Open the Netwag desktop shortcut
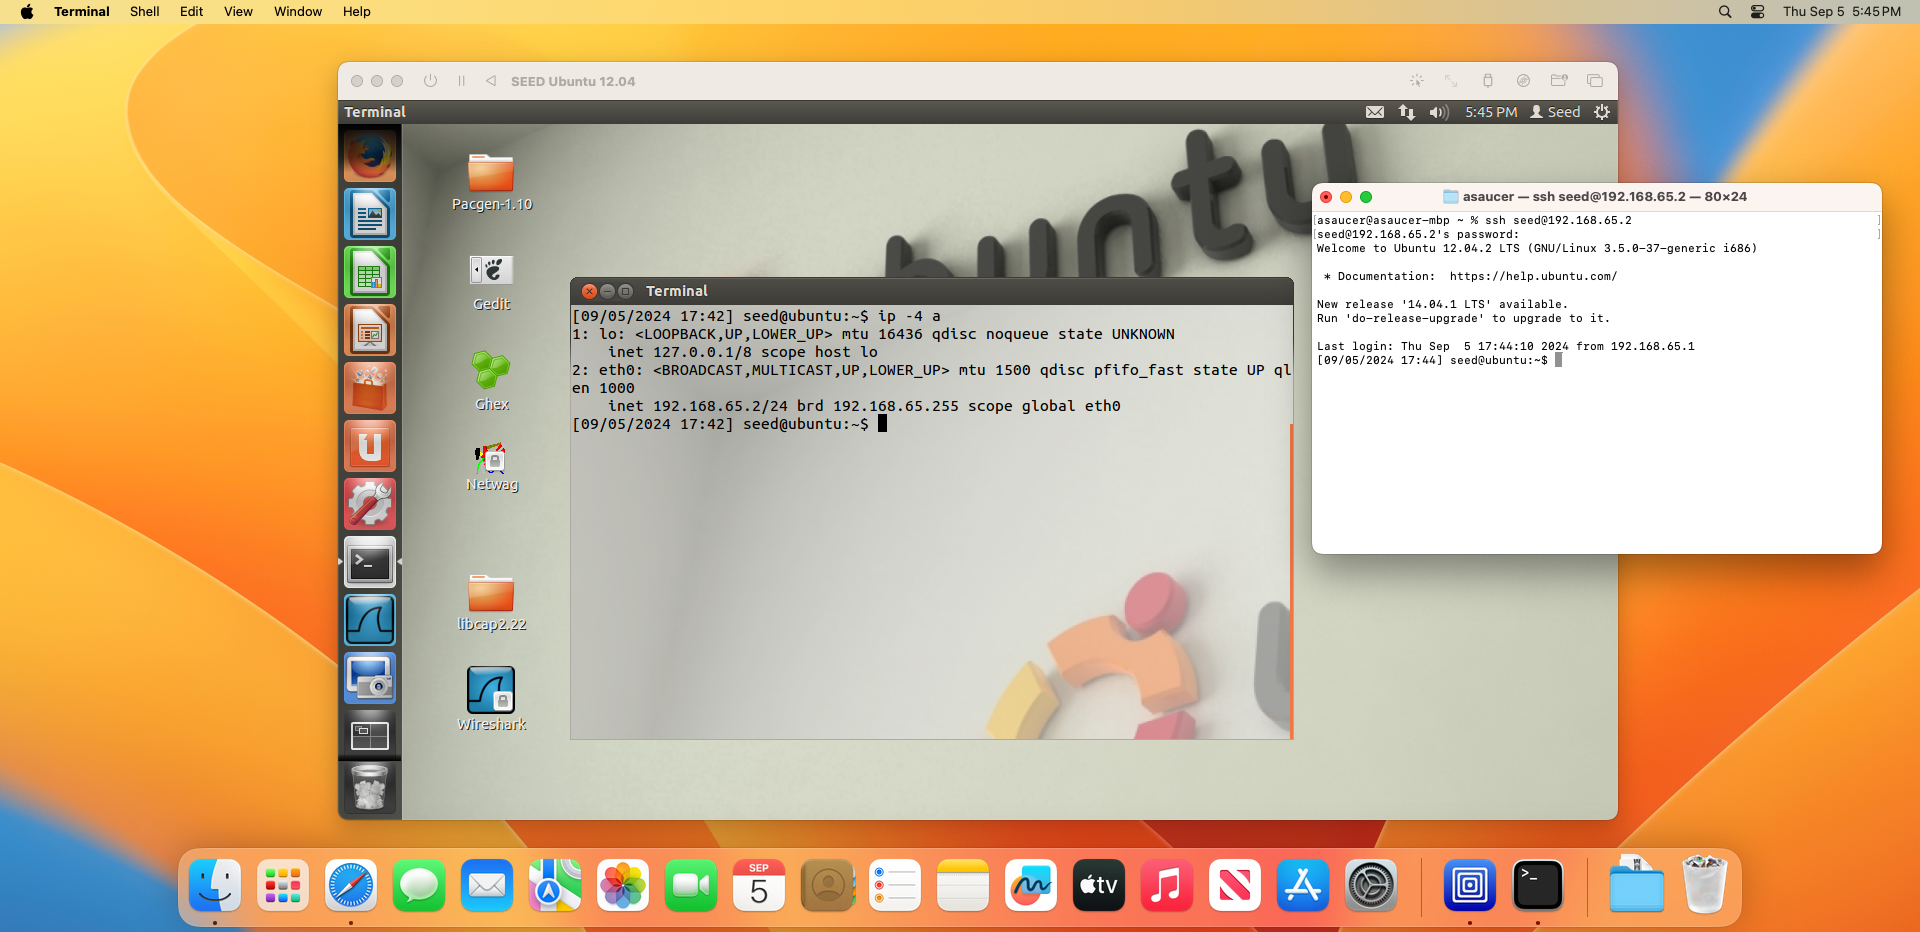This screenshot has width=1920, height=932. tap(491, 459)
